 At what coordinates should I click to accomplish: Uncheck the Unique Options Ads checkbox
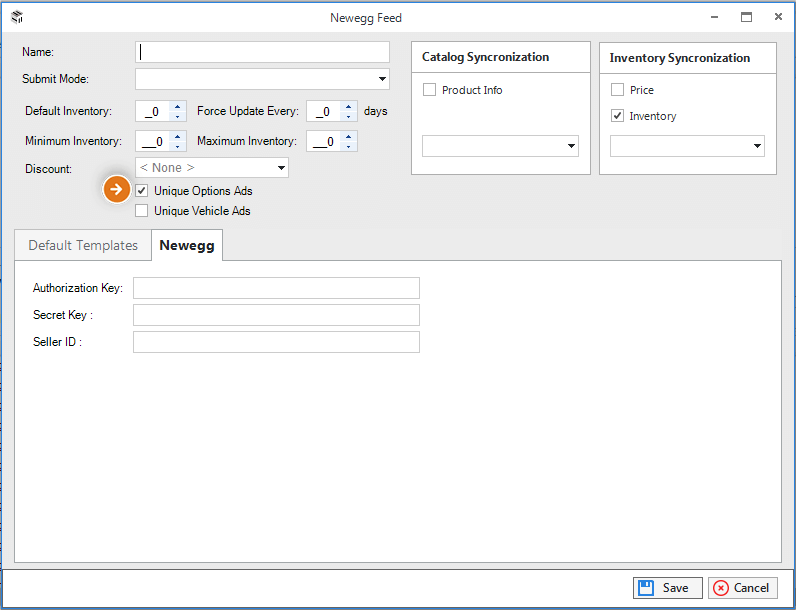pos(142,191)
